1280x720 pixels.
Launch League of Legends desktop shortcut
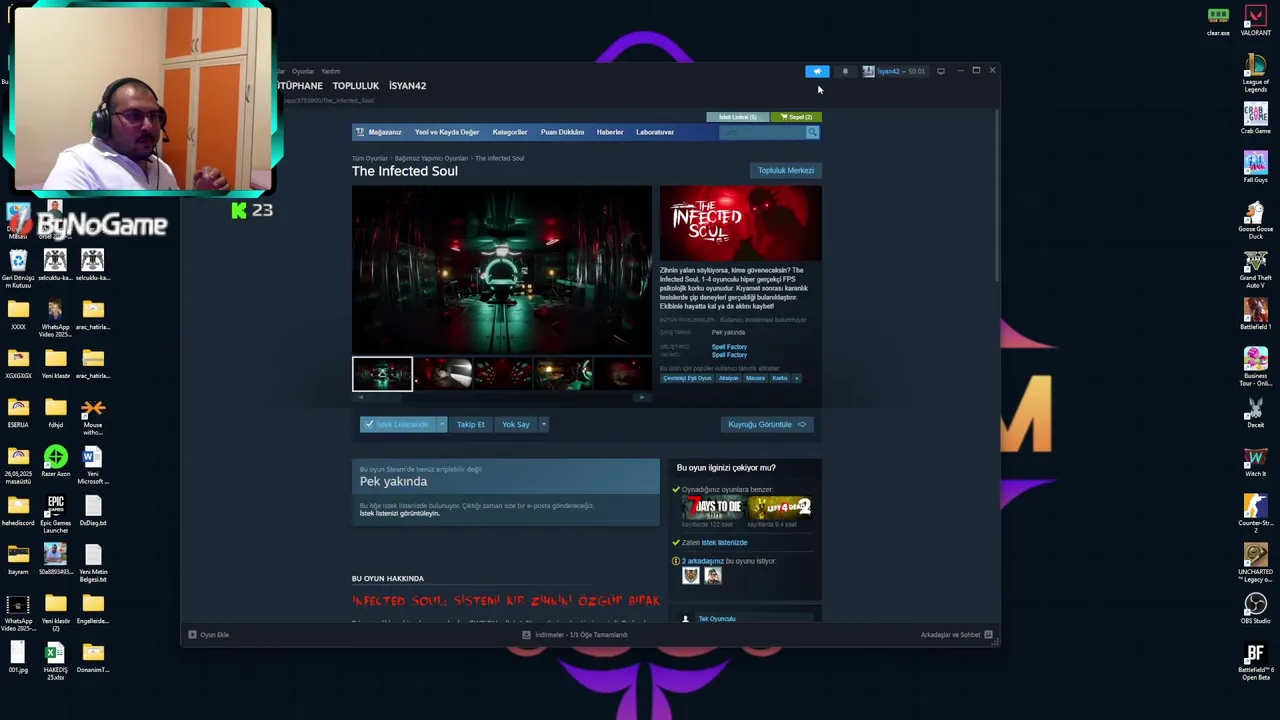coord(1256,73)
